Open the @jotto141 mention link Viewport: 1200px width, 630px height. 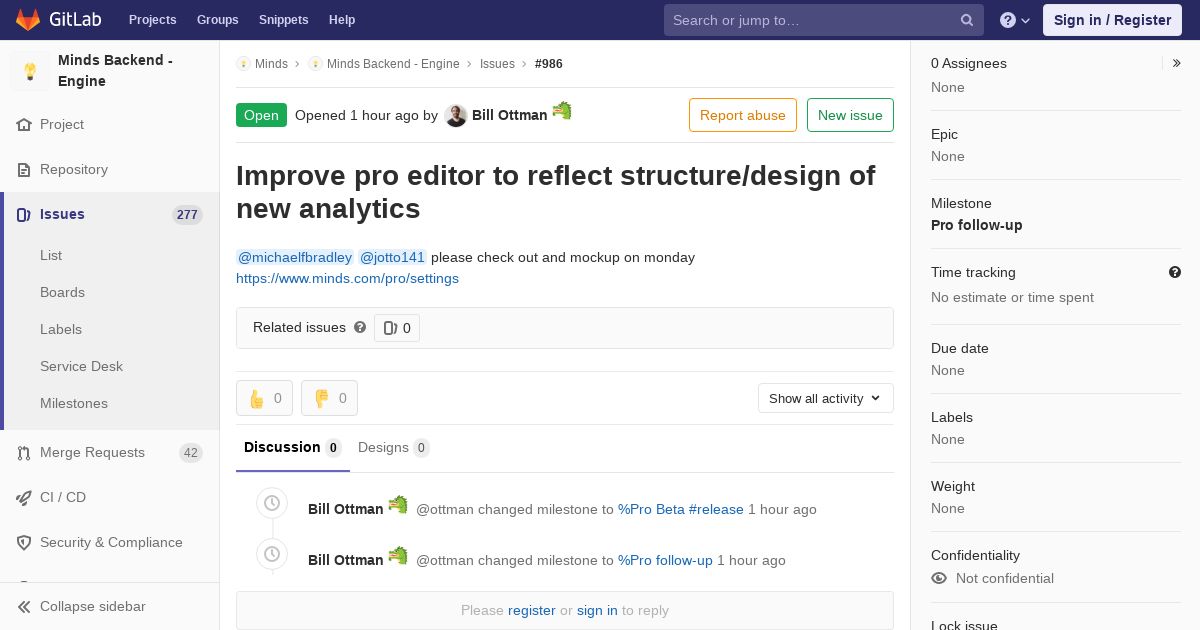point(393,258)
